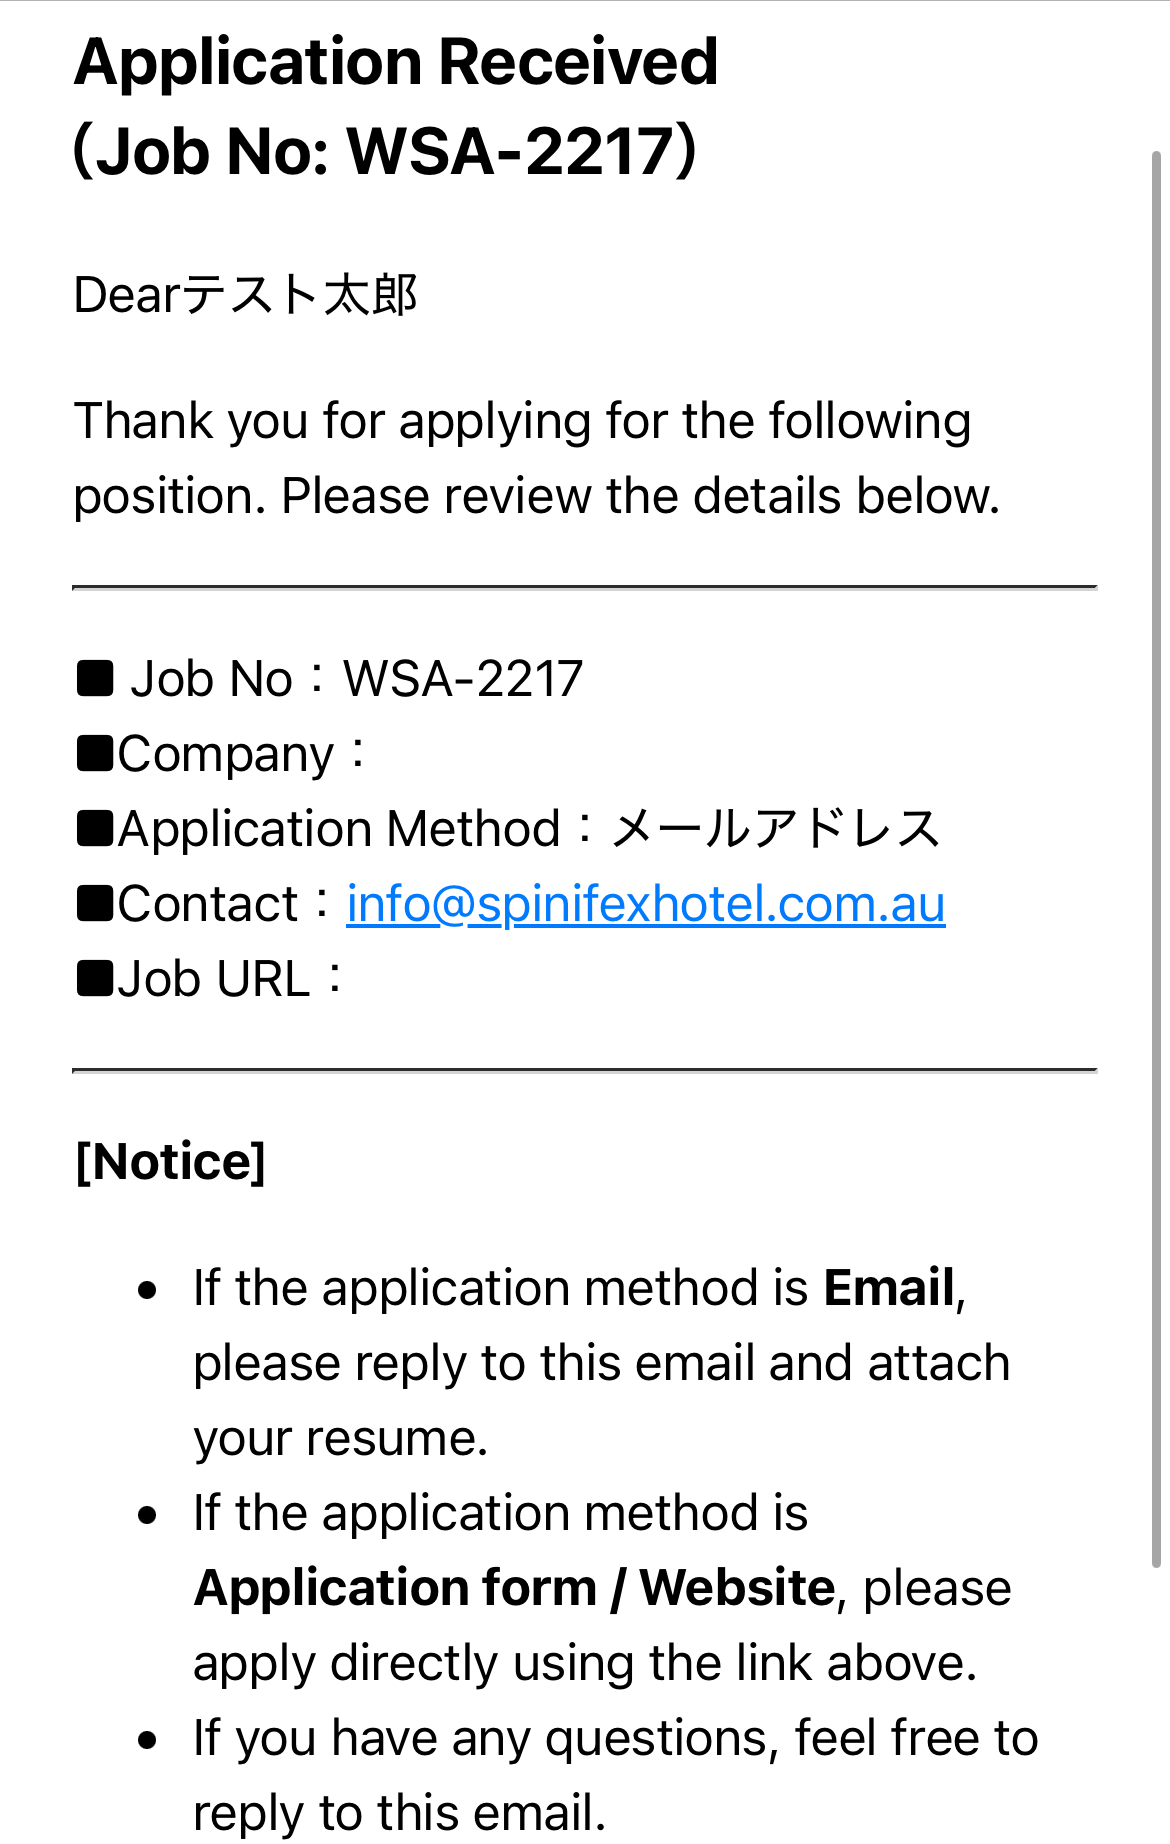Click the horizontal divider above Job No
Image resolution: width=1170 pixels, height=1844 pixels.
click(x=584, y=588)
